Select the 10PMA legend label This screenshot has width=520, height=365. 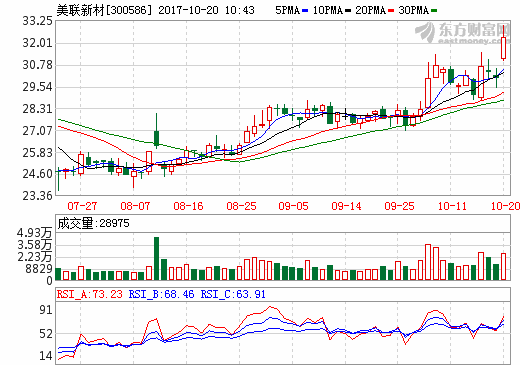point(328,10)
